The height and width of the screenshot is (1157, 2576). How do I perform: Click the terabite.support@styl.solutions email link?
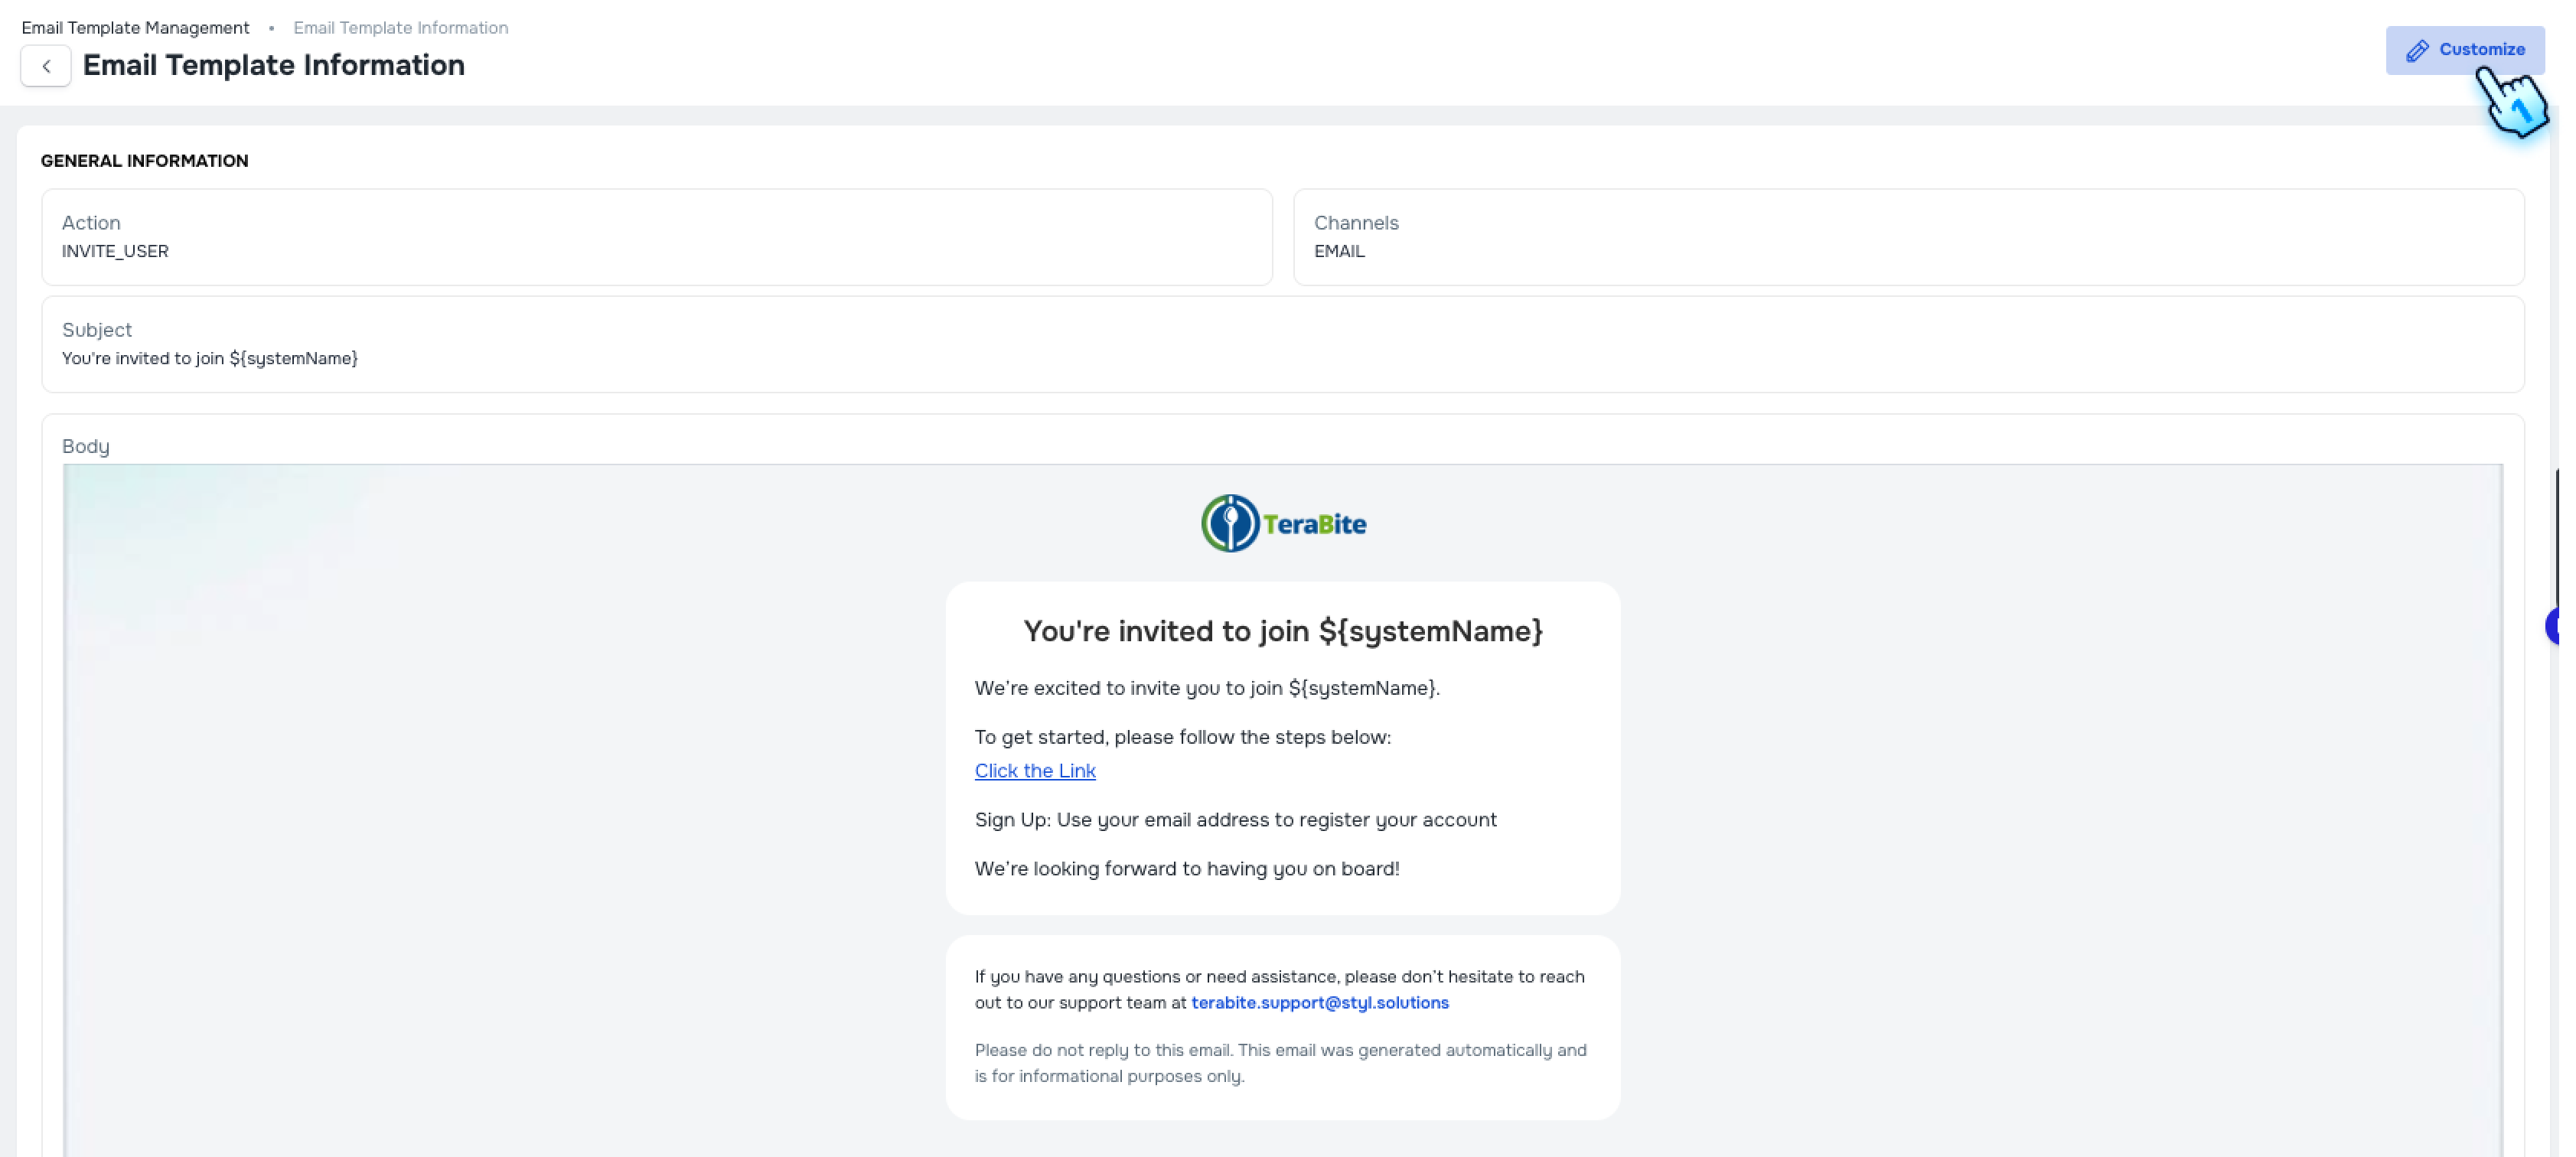point(1319,1003)
